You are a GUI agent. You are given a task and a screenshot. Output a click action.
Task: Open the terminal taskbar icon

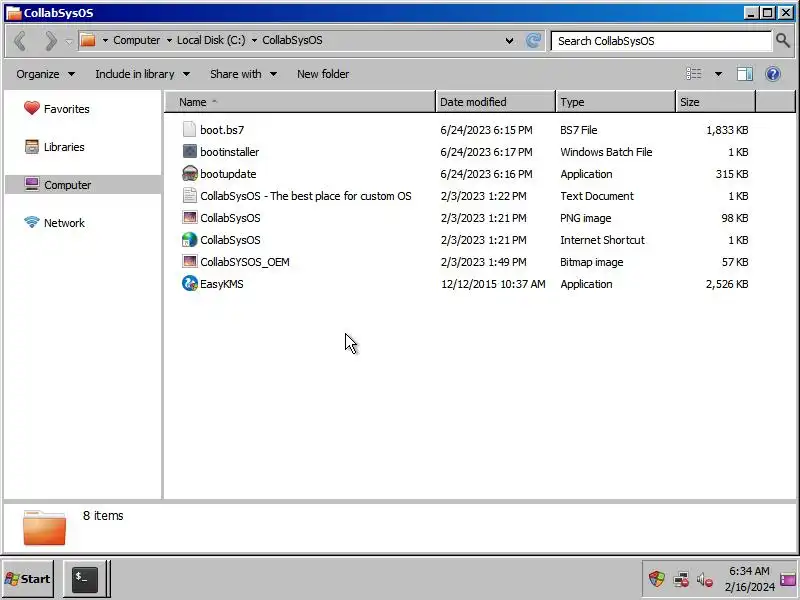[85, 579]
